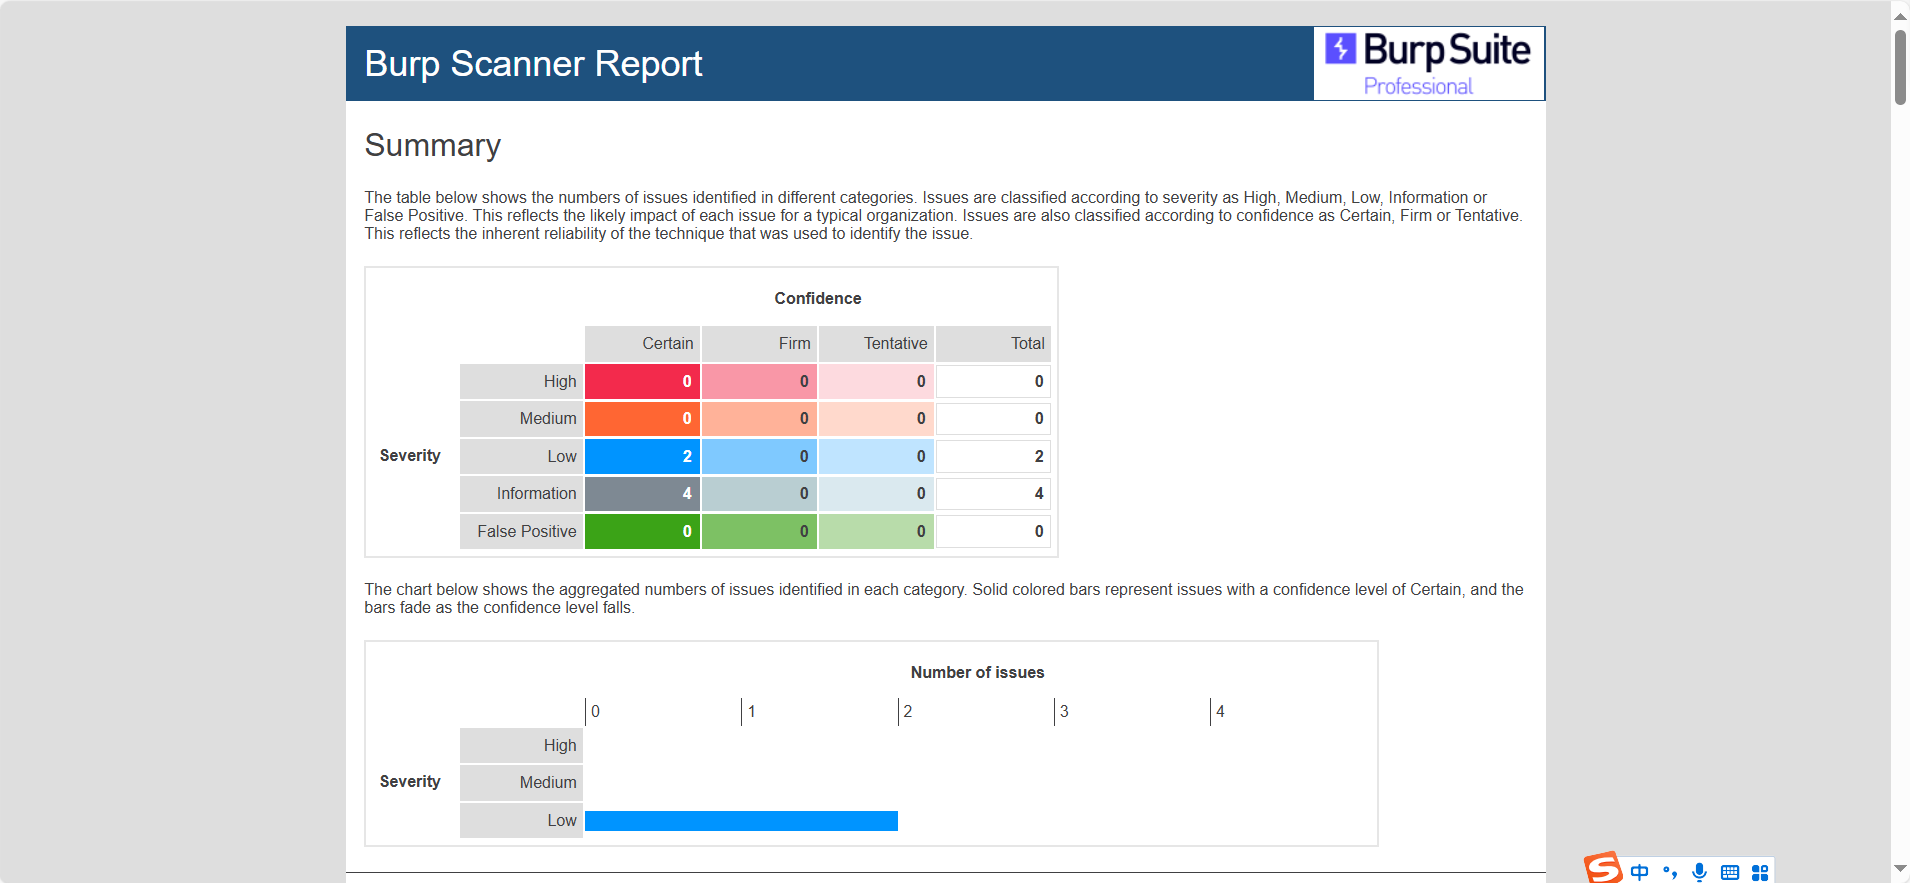Image resolution: width=1910 pixels, height=883 pixels.
Task: Click the red High Certain cell
Action: 642,381
